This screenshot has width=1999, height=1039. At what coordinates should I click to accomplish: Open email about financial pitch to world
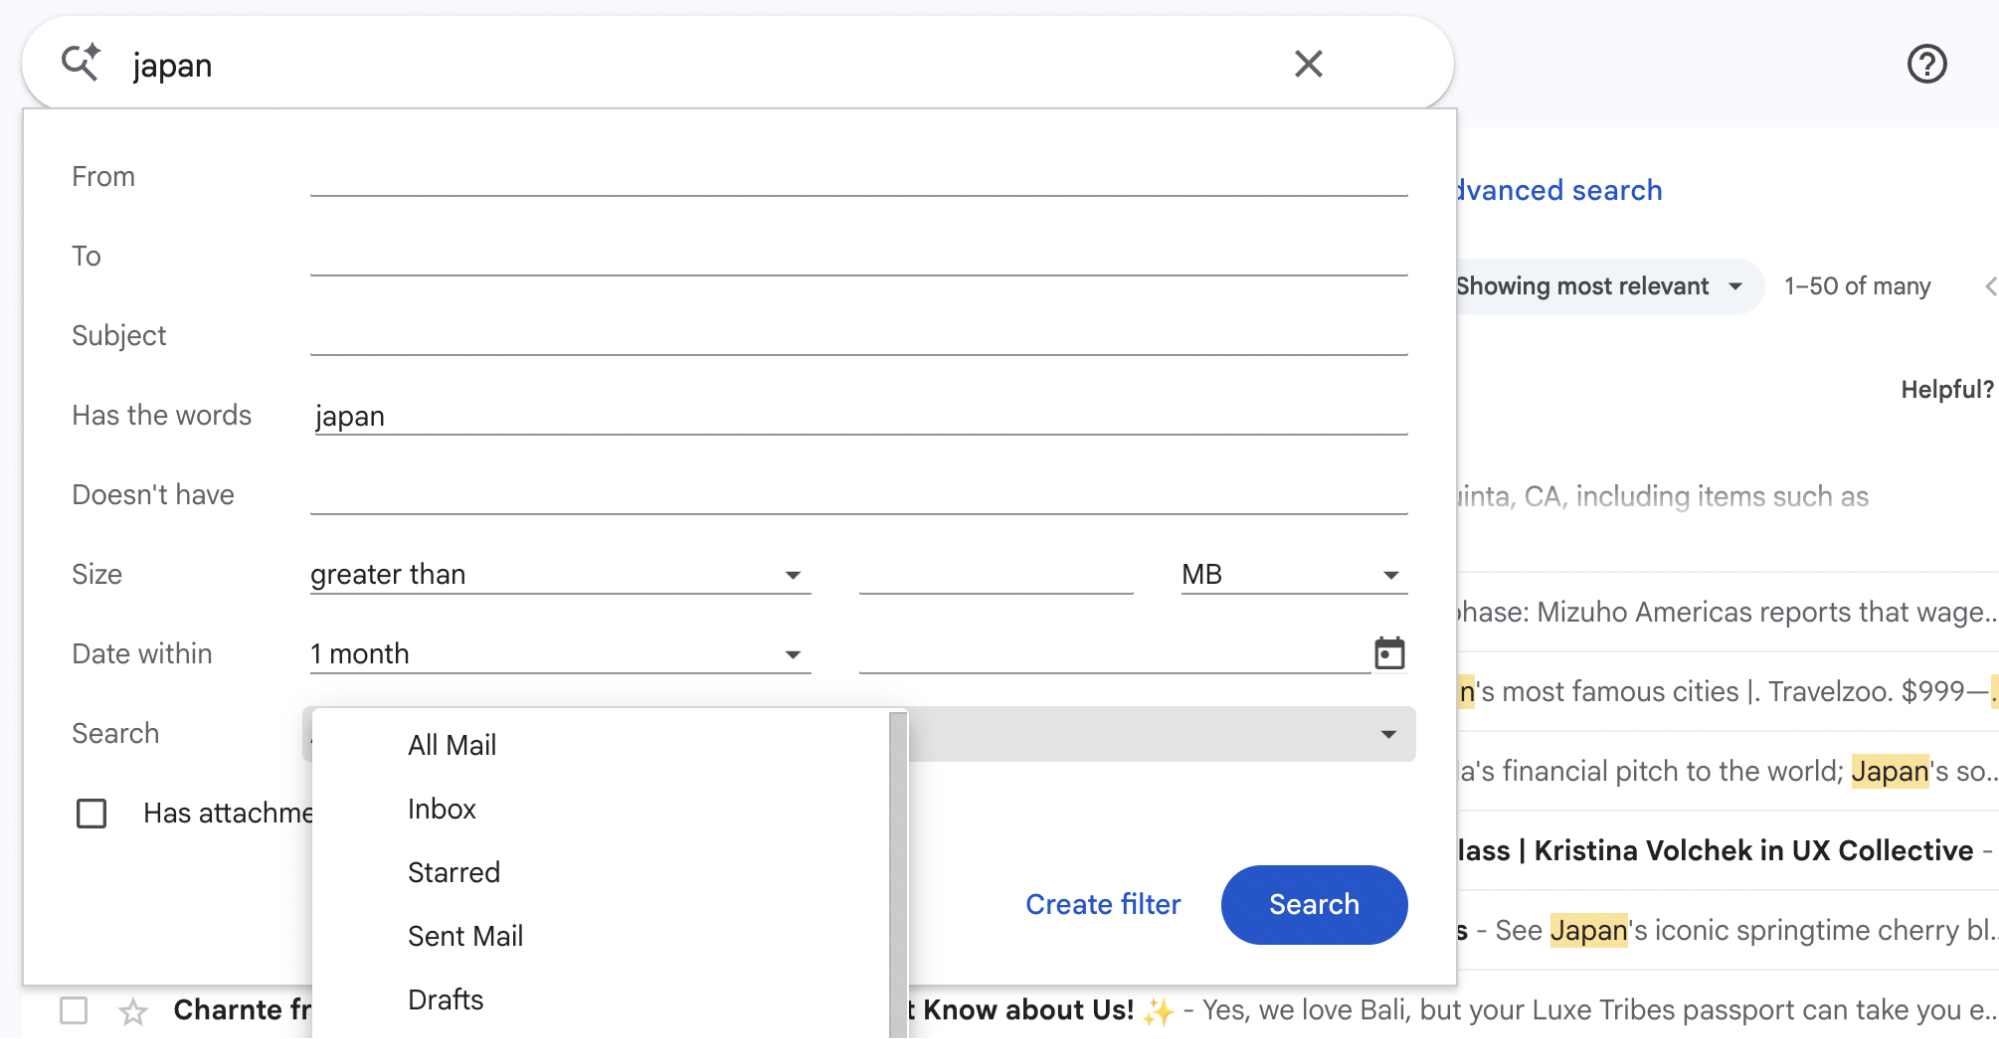point(1727,771)
